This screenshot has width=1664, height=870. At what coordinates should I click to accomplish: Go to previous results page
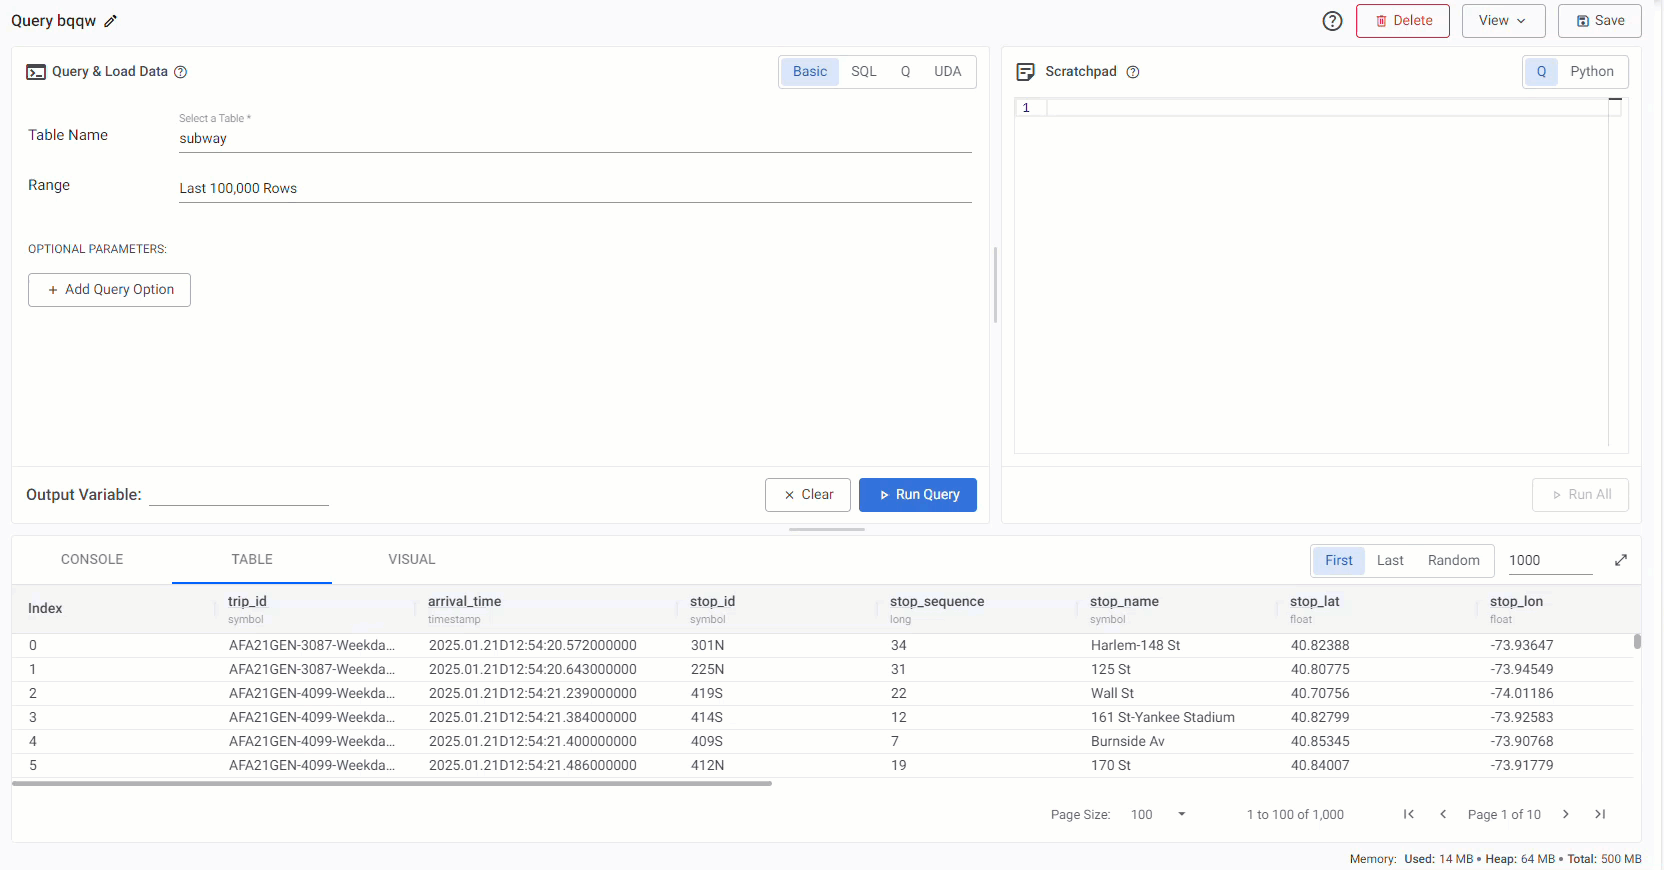[x=1443, y=814]
